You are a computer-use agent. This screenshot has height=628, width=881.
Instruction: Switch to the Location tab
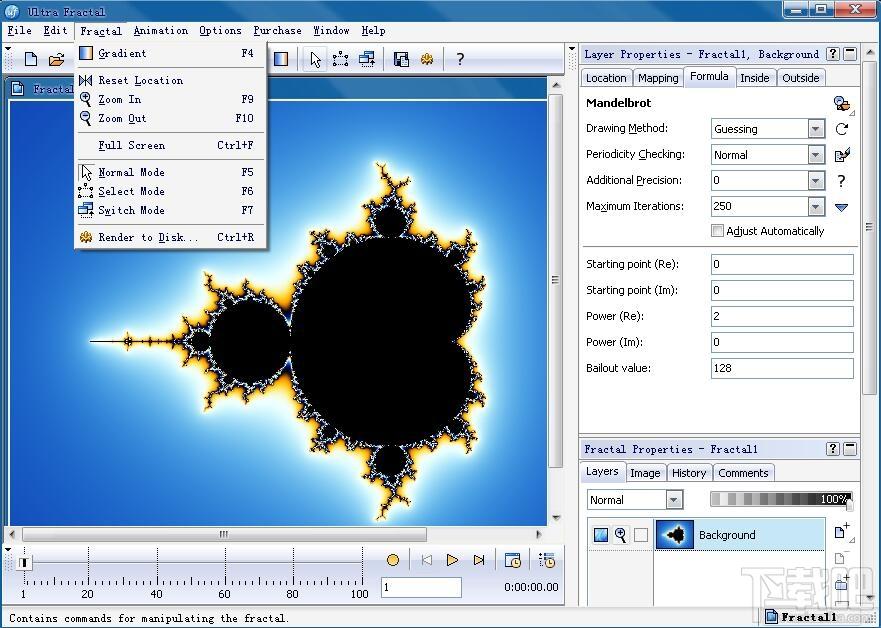[606, 78]
